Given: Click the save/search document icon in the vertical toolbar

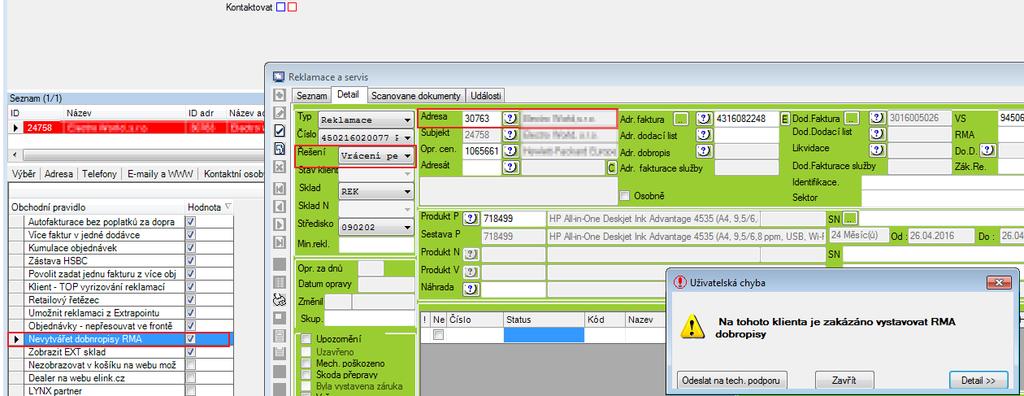Looking at the screenshot, I should point(280,148).
